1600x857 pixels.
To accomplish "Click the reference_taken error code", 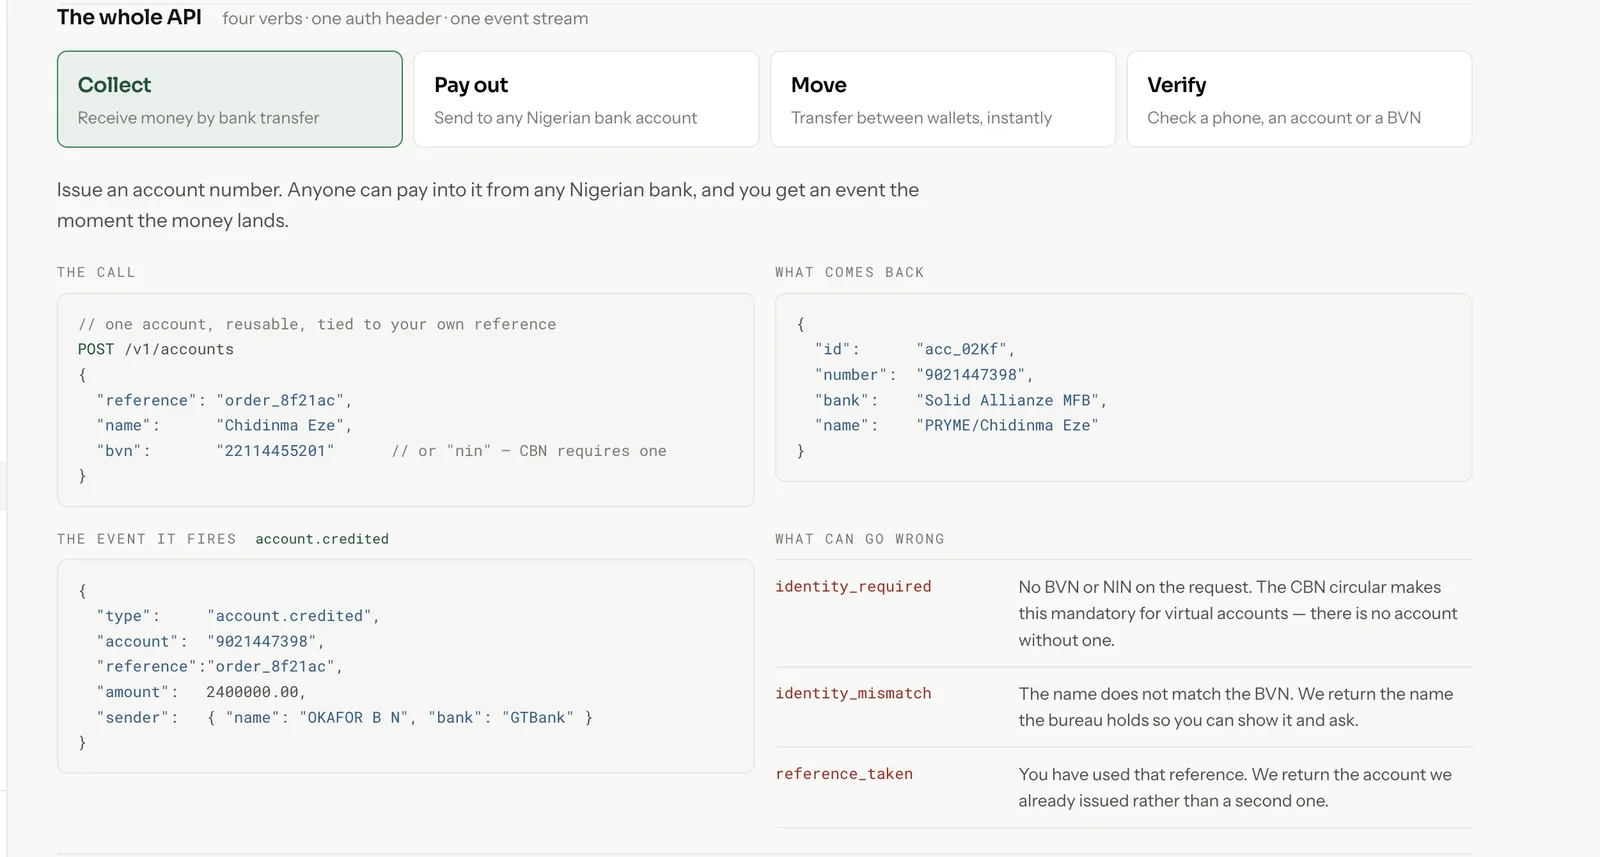I will point(844,774).
